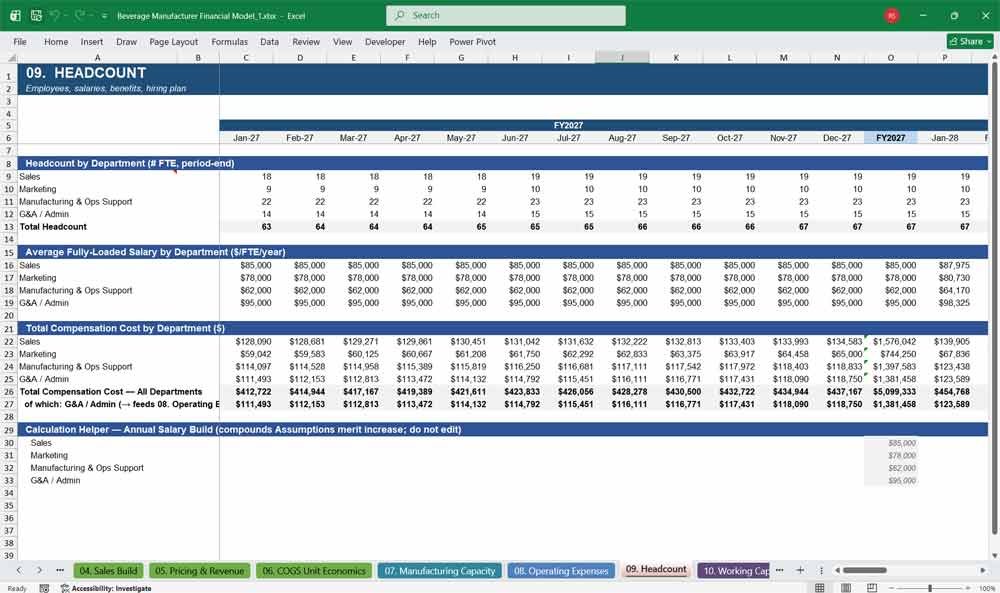Select row 13 header
Screen dimensions: 1000x593
point(9,227)
